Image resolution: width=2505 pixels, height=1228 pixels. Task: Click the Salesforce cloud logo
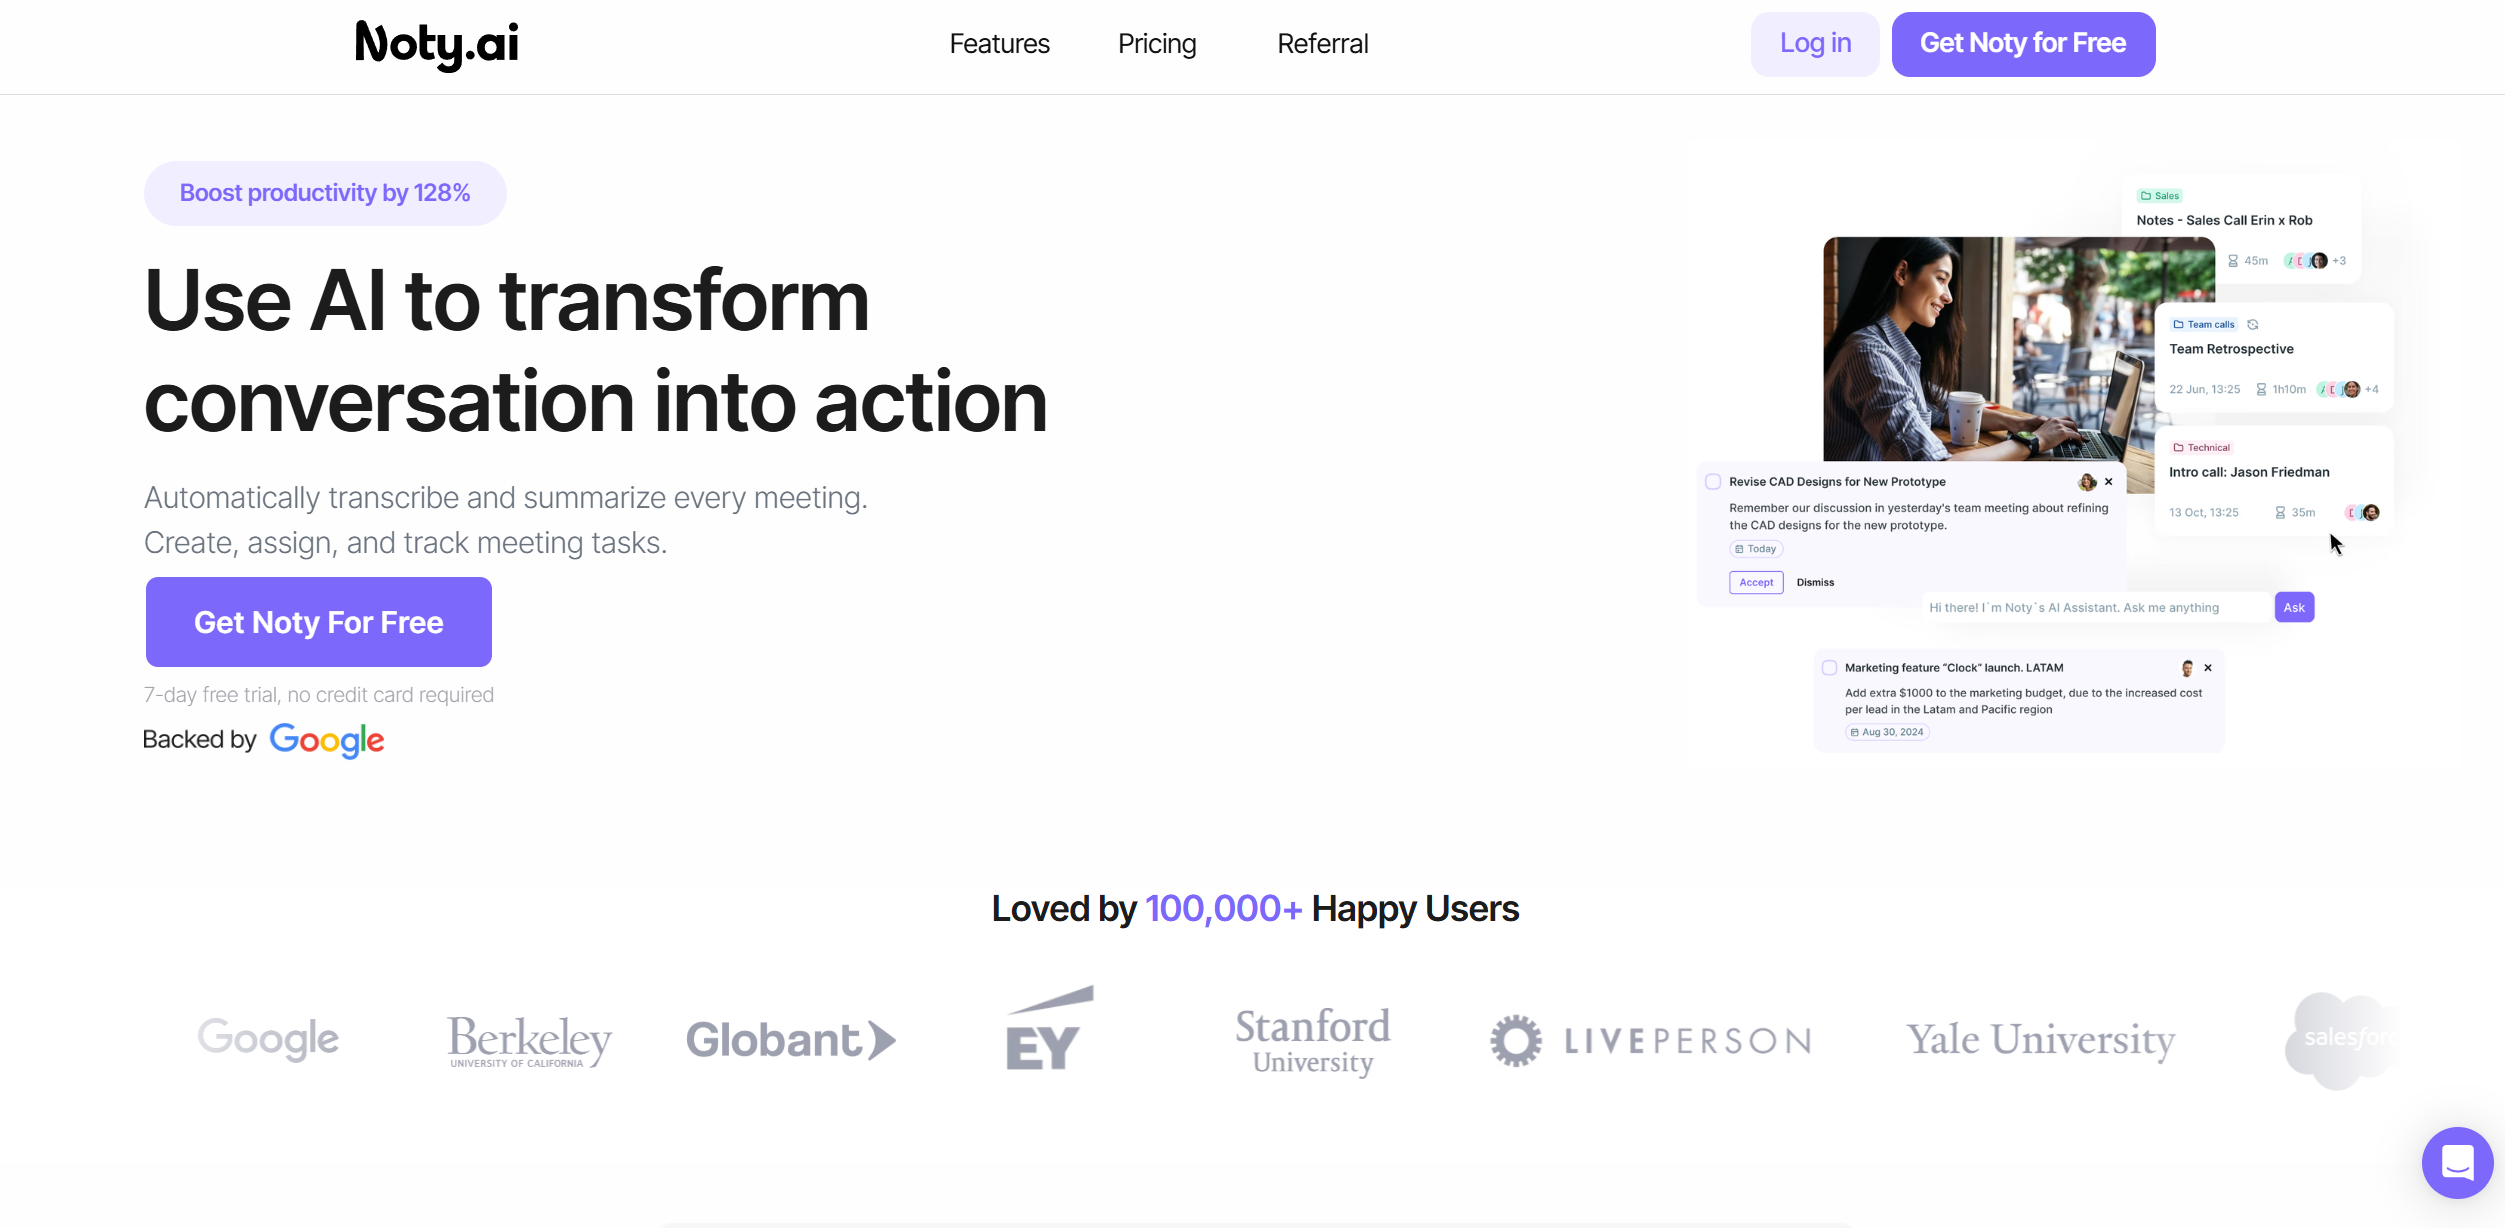(x=2340, y=1040)
